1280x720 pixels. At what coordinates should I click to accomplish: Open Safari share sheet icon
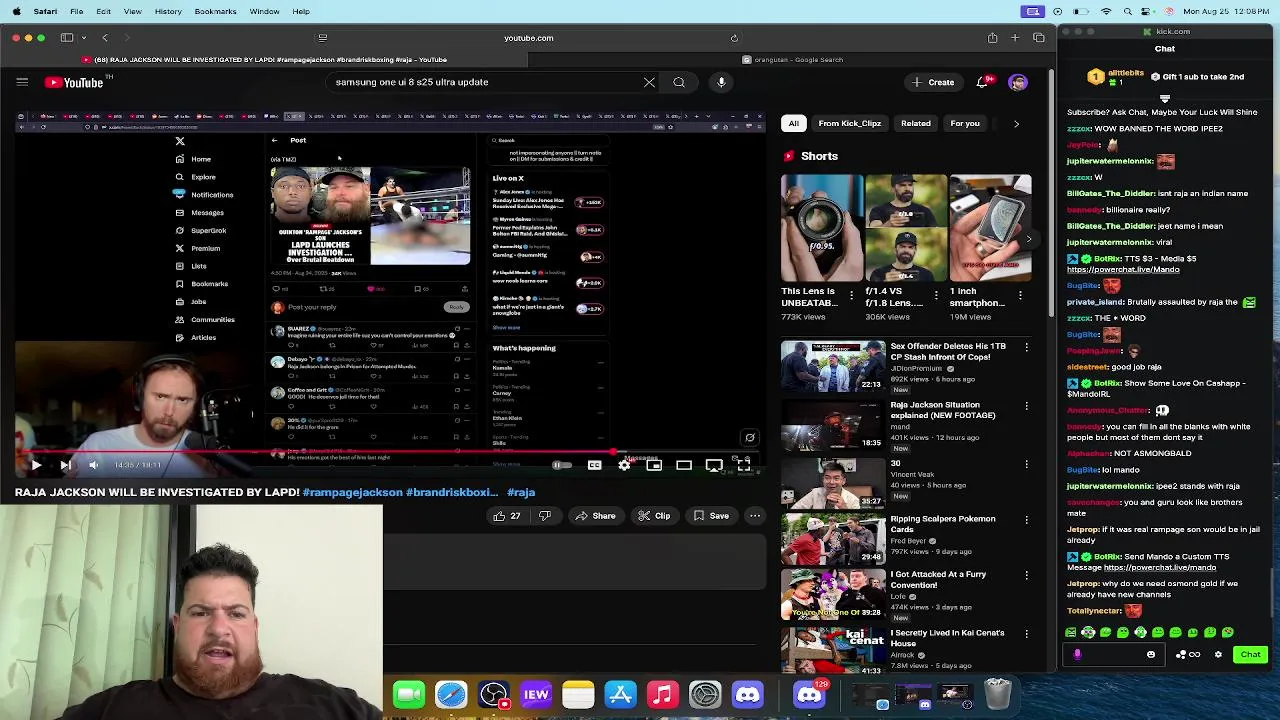(x=992, y=38)
